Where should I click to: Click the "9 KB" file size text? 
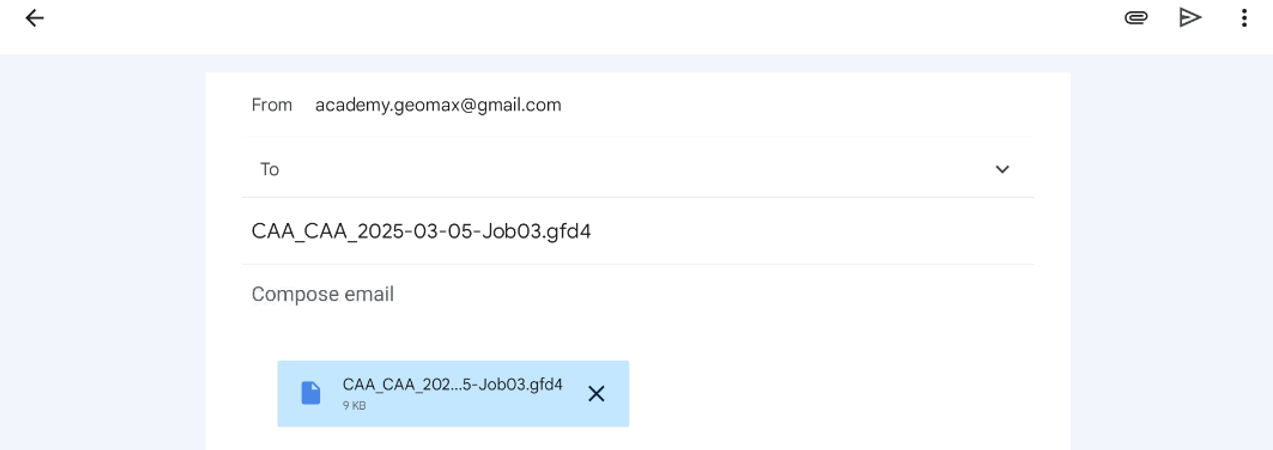[x=353, y=406]
